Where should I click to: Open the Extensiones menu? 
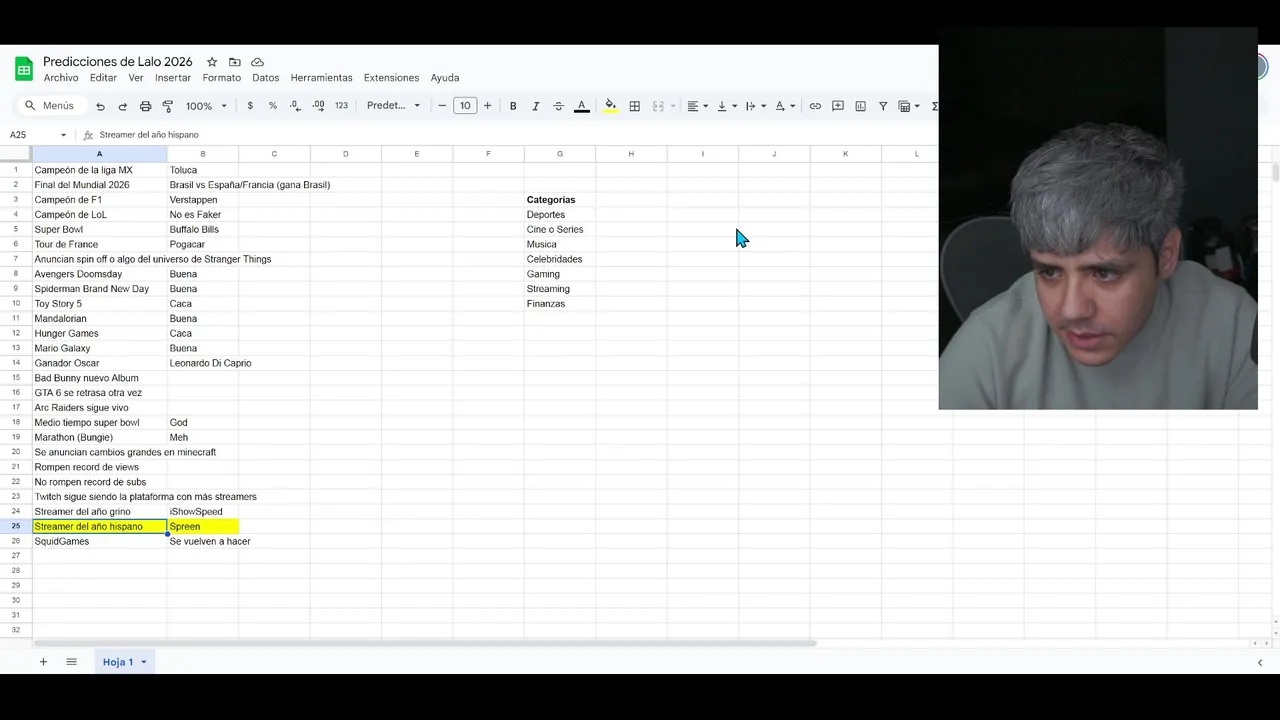391,78
